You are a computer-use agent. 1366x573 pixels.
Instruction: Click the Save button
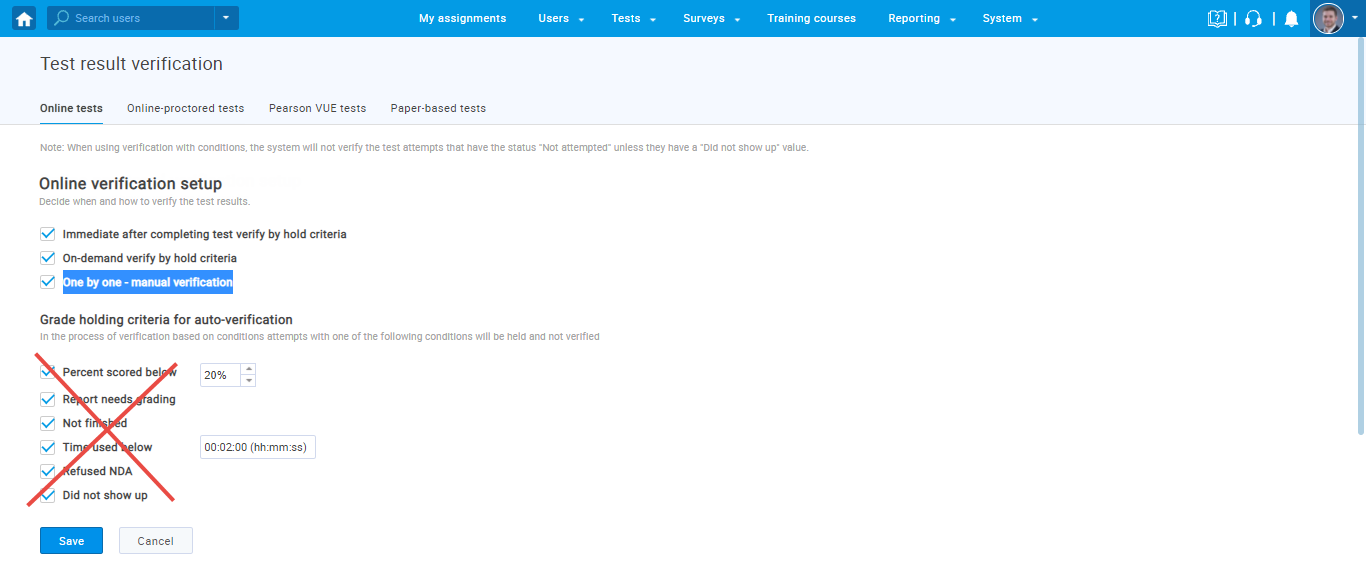(x=71, y=541)
